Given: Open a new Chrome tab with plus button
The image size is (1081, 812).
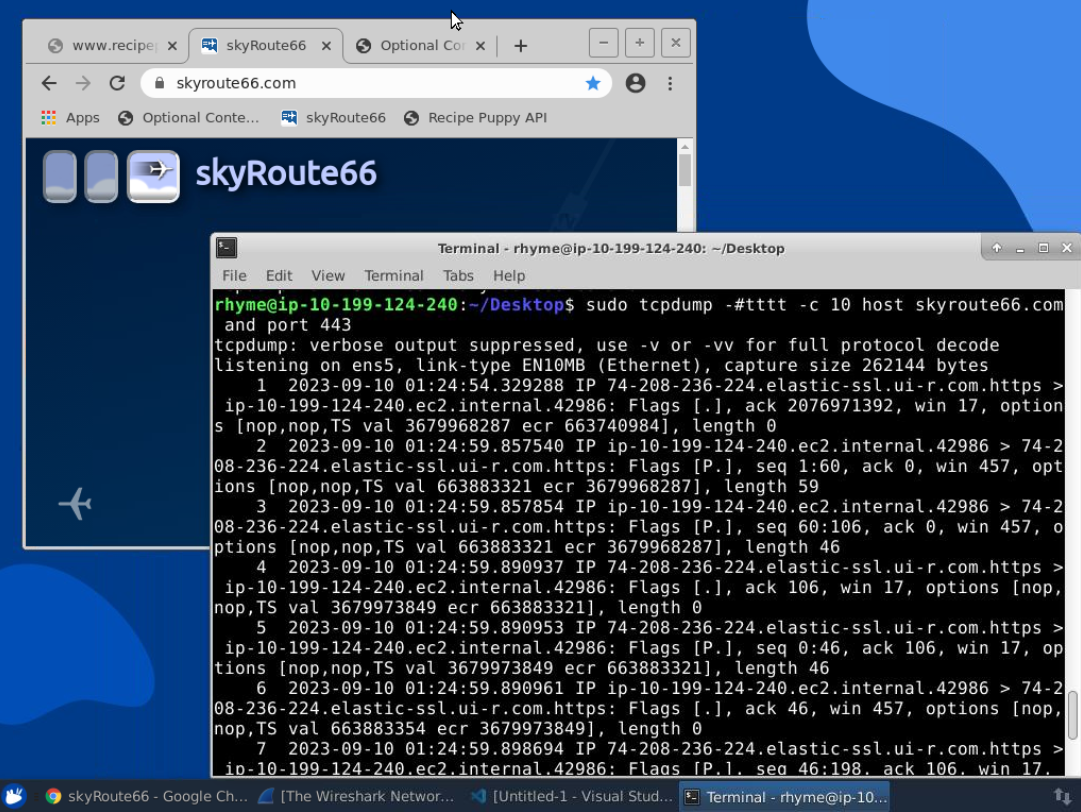Looking at the screenshot, I should 521,45.
